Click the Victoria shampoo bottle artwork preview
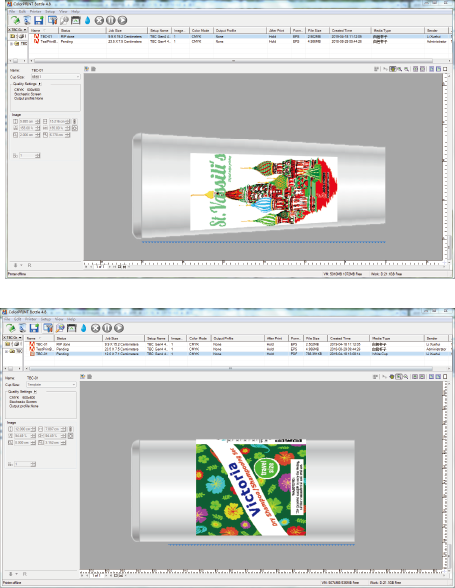Screen dimensions: 455x588 (x=251, y=487)
